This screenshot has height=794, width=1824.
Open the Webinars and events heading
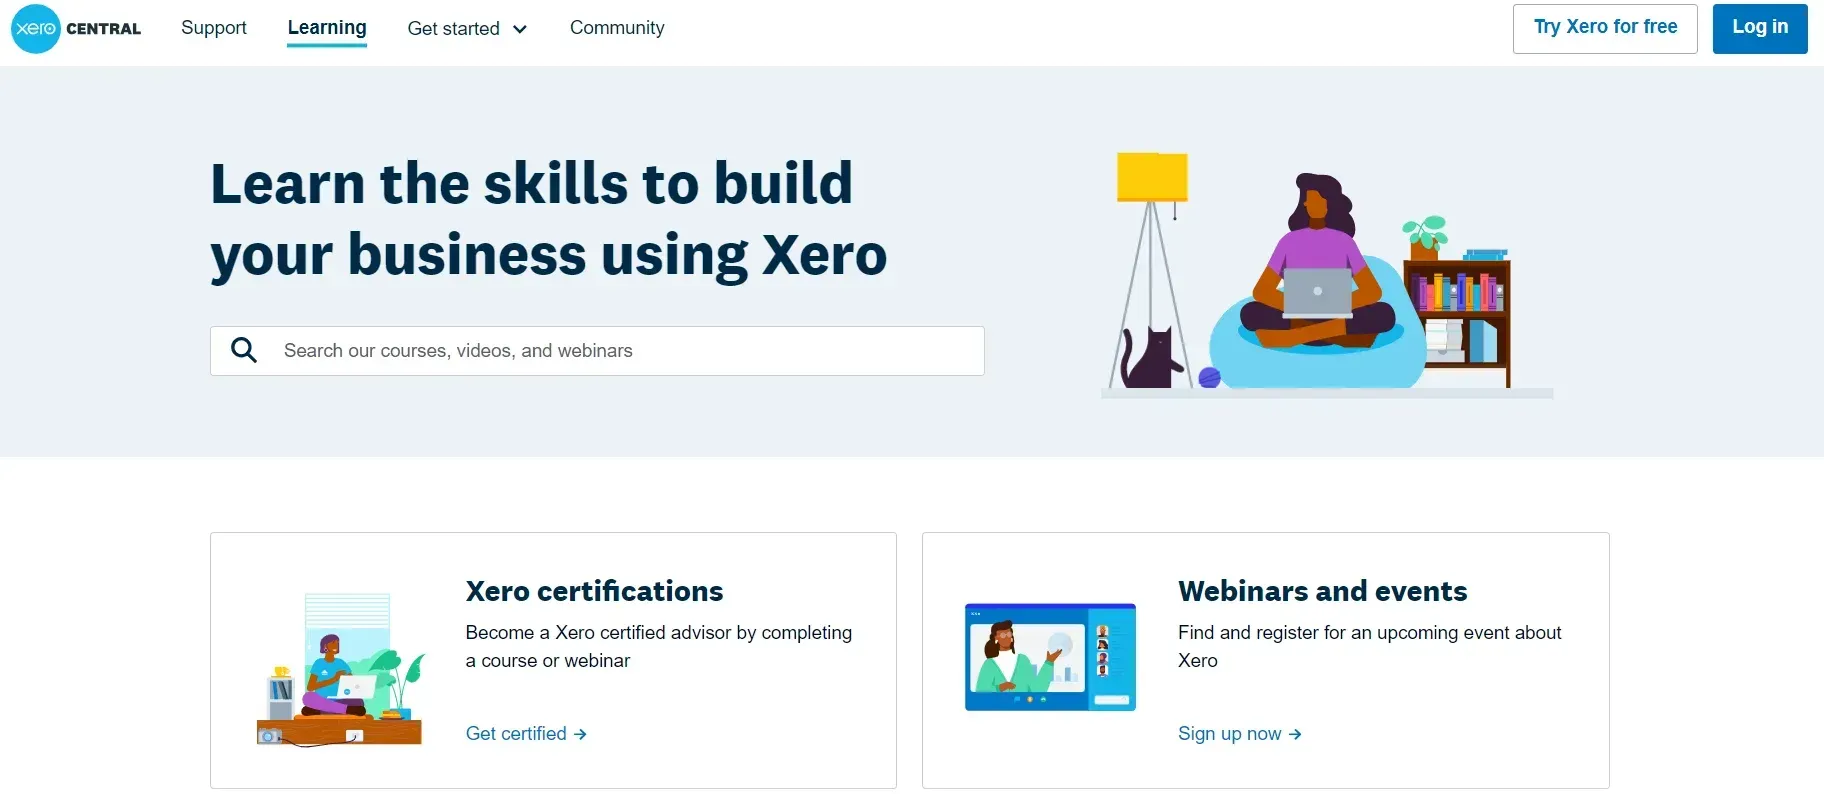click(x=1322, y=591)
